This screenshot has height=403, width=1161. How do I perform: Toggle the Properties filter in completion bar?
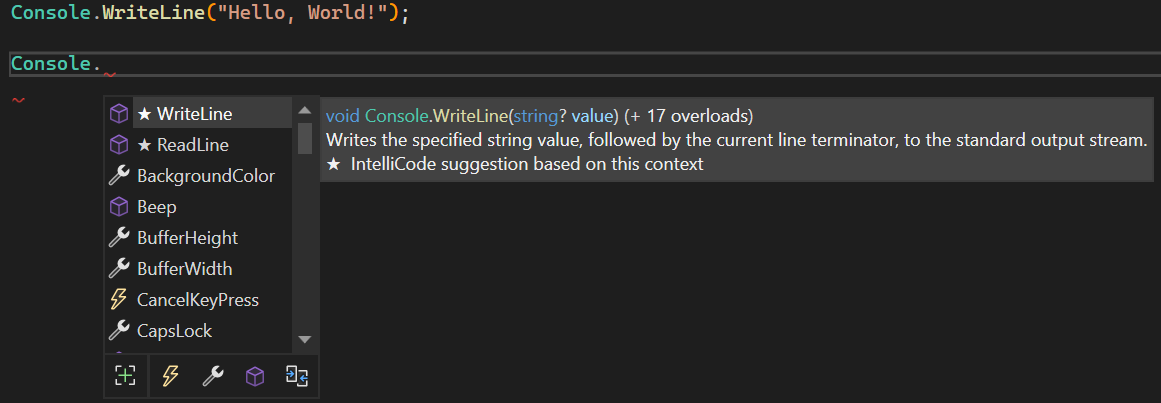(212, 376)
